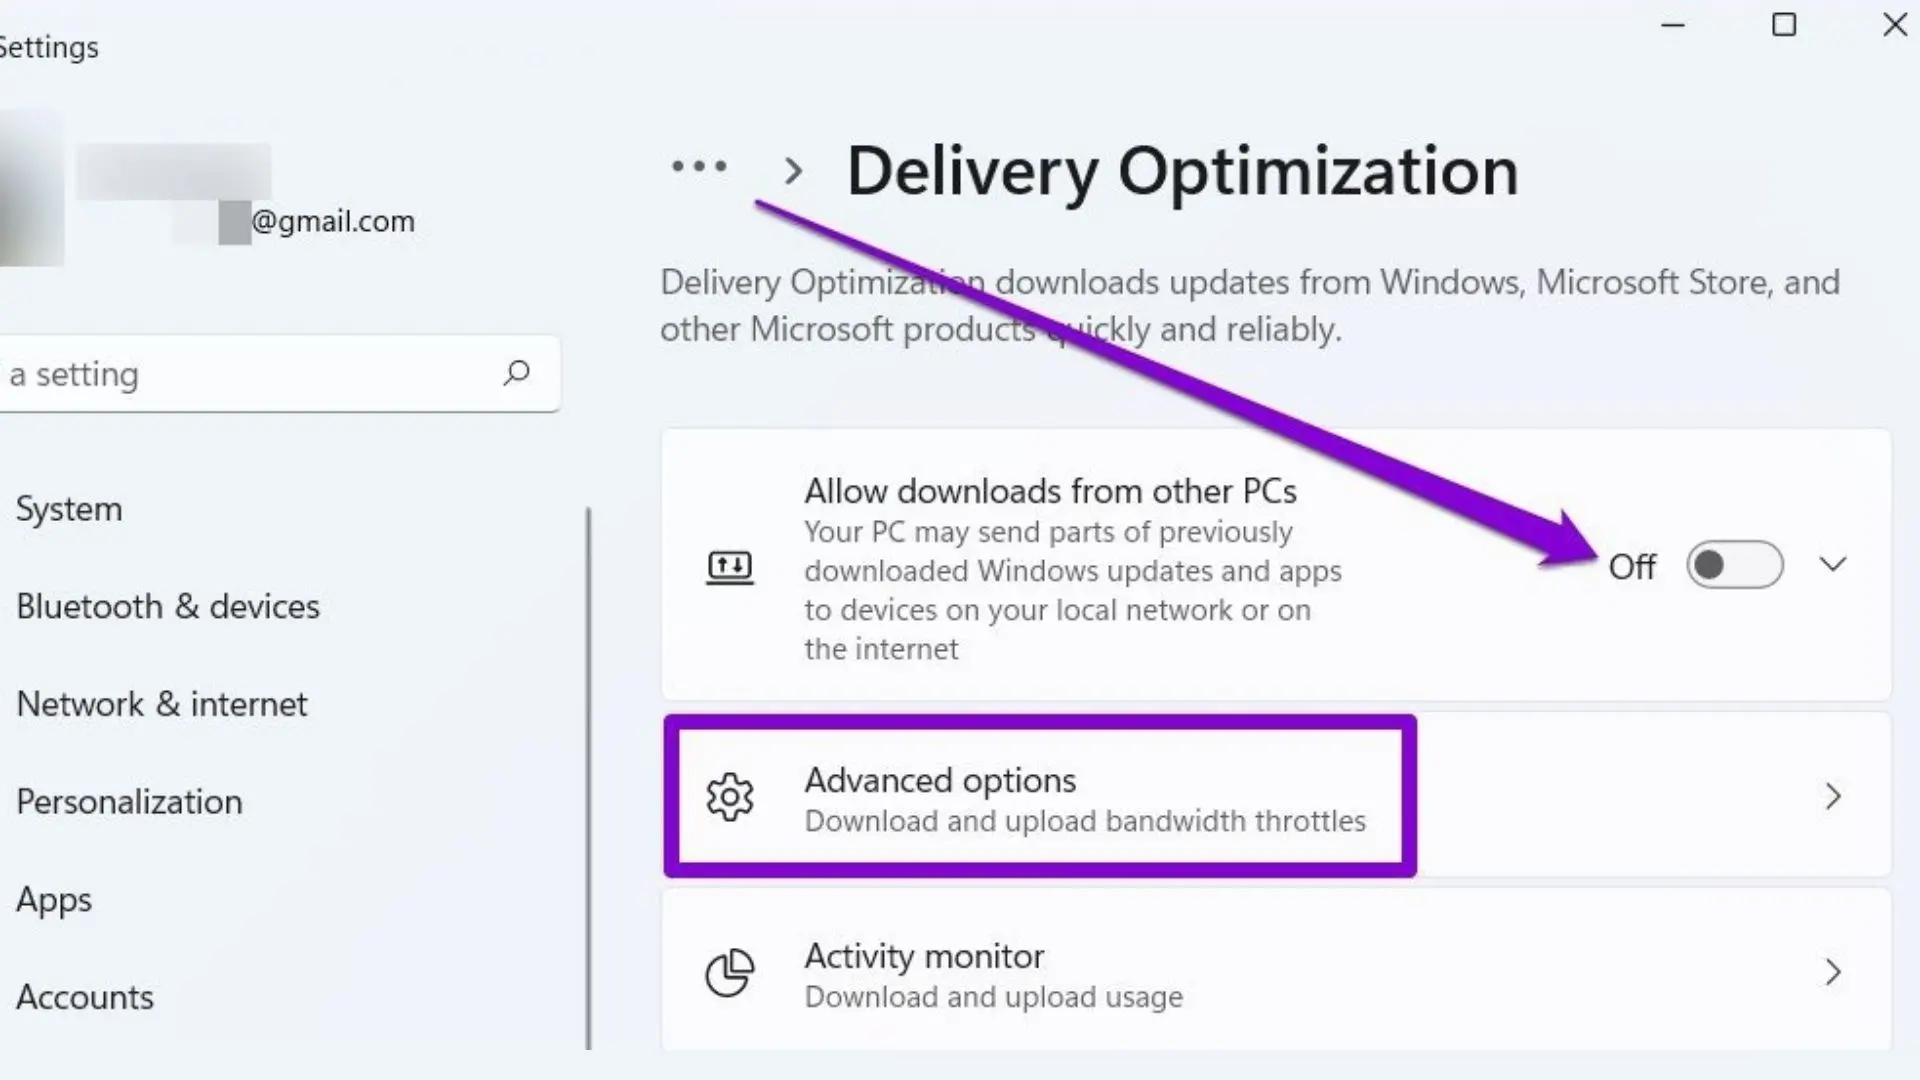Toggle Allow downloads from other PCs switch

[1734, 565]
